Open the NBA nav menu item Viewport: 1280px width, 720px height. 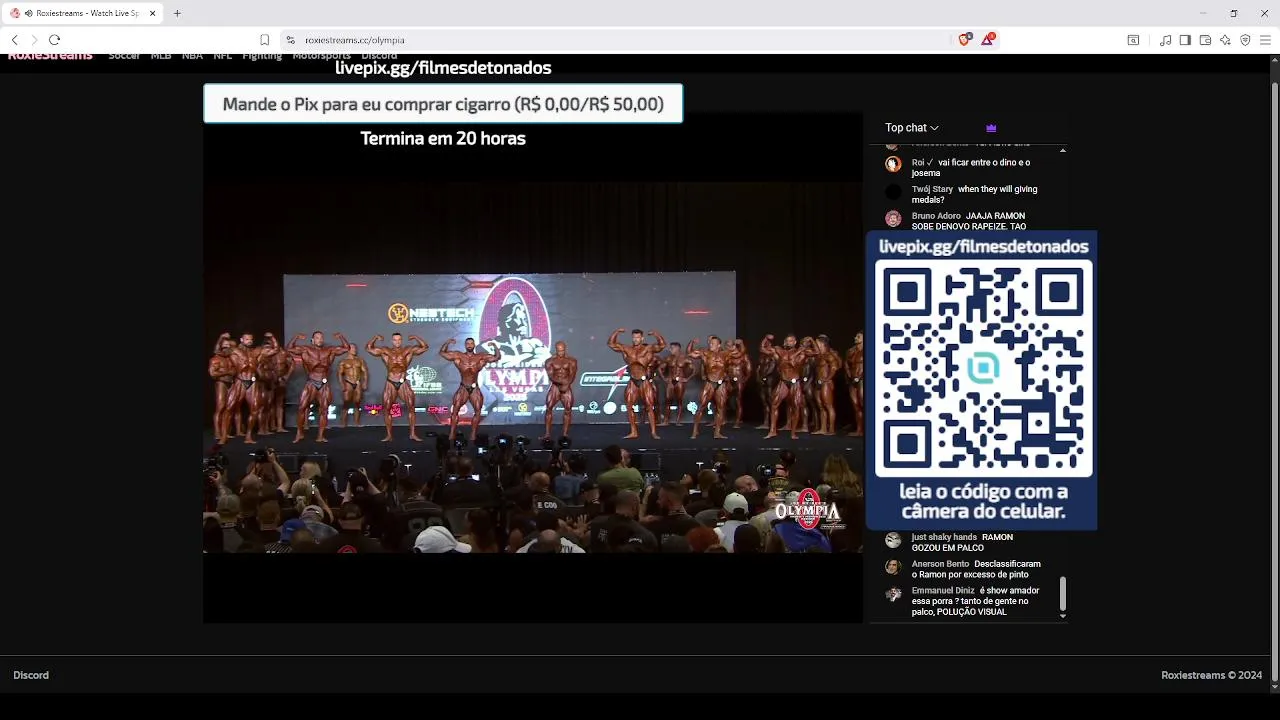[192, 56]
